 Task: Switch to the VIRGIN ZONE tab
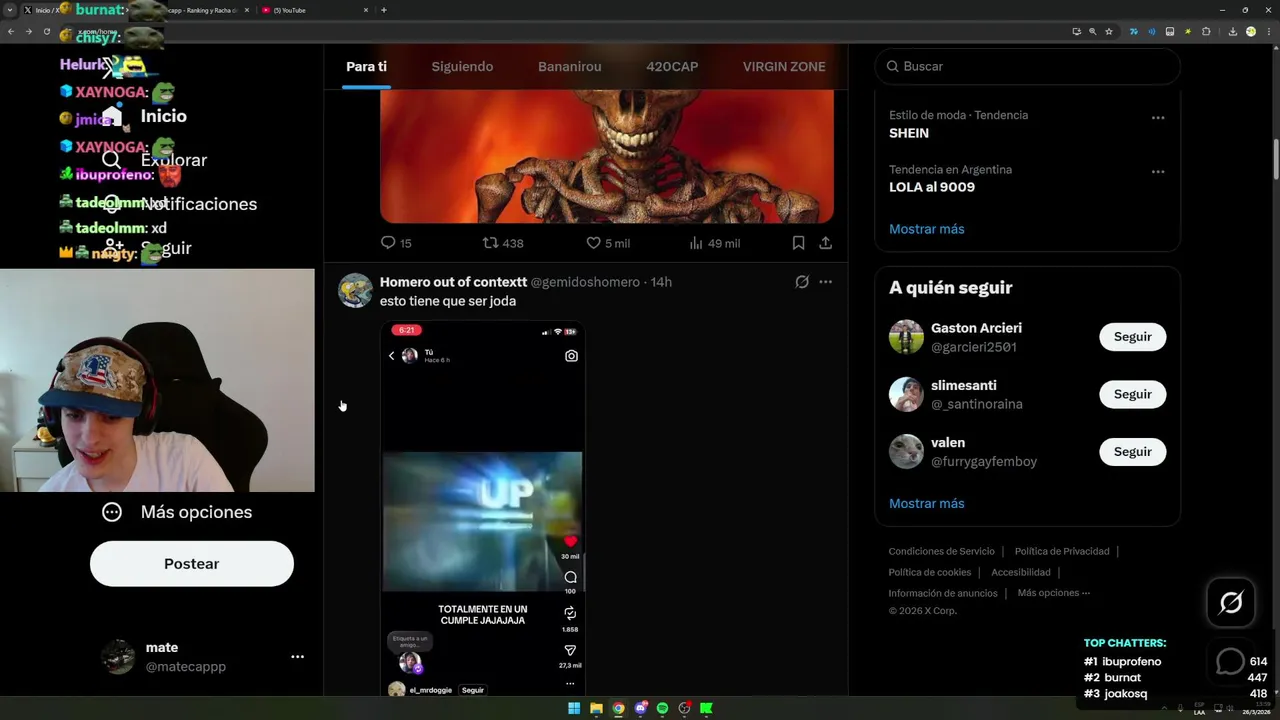click(x=784, y=67)
